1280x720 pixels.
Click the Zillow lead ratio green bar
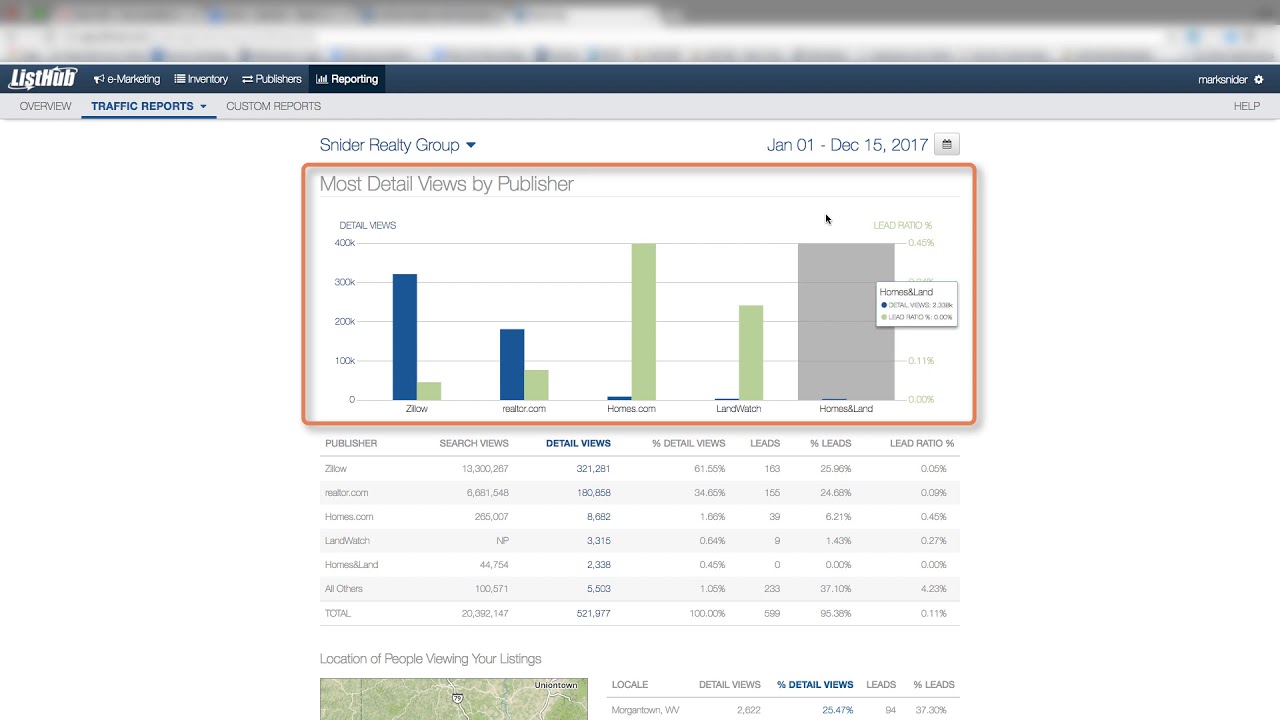429,391
